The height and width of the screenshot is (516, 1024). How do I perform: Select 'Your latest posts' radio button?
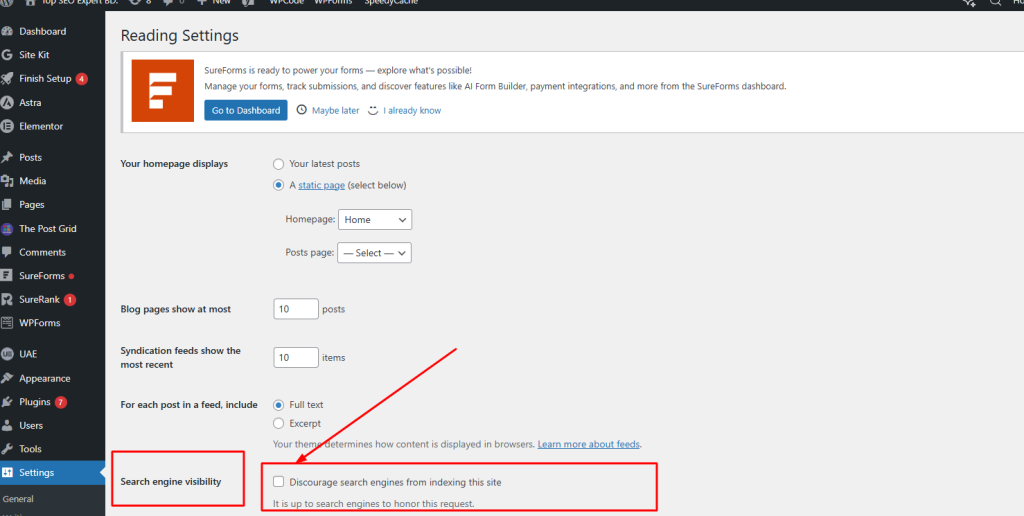click(x=279, y=164)
